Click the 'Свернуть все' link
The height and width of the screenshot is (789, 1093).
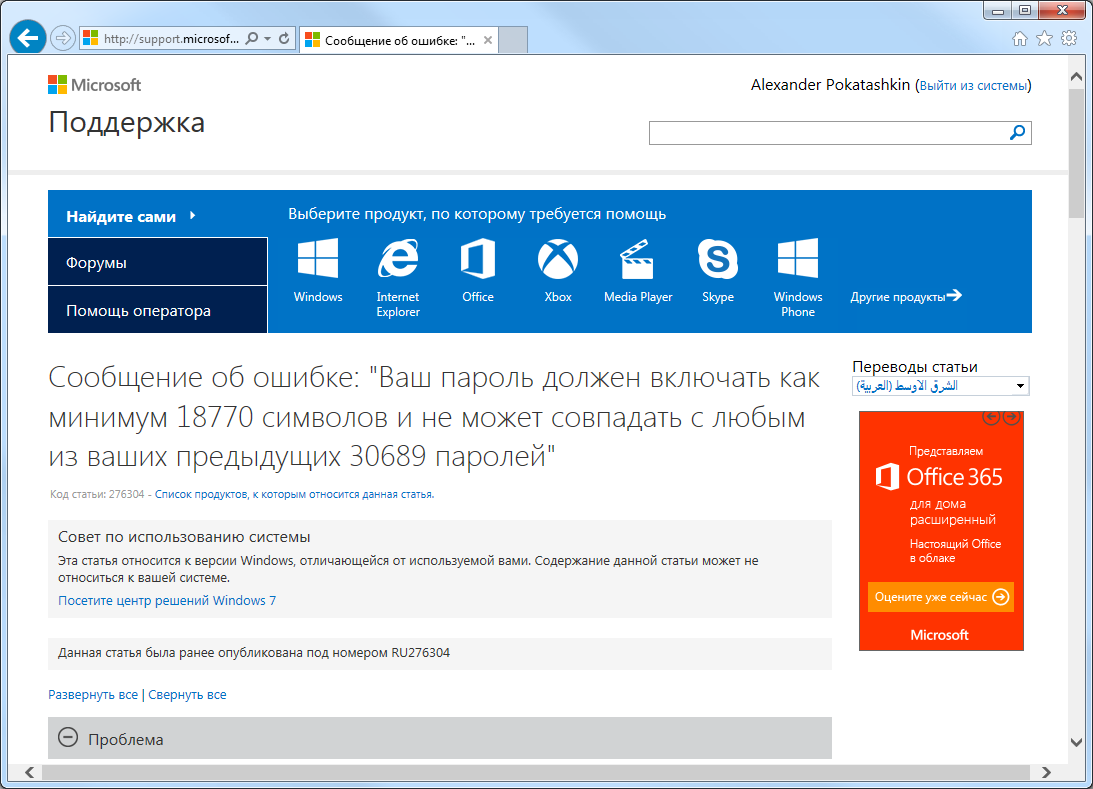coord(187,694)
